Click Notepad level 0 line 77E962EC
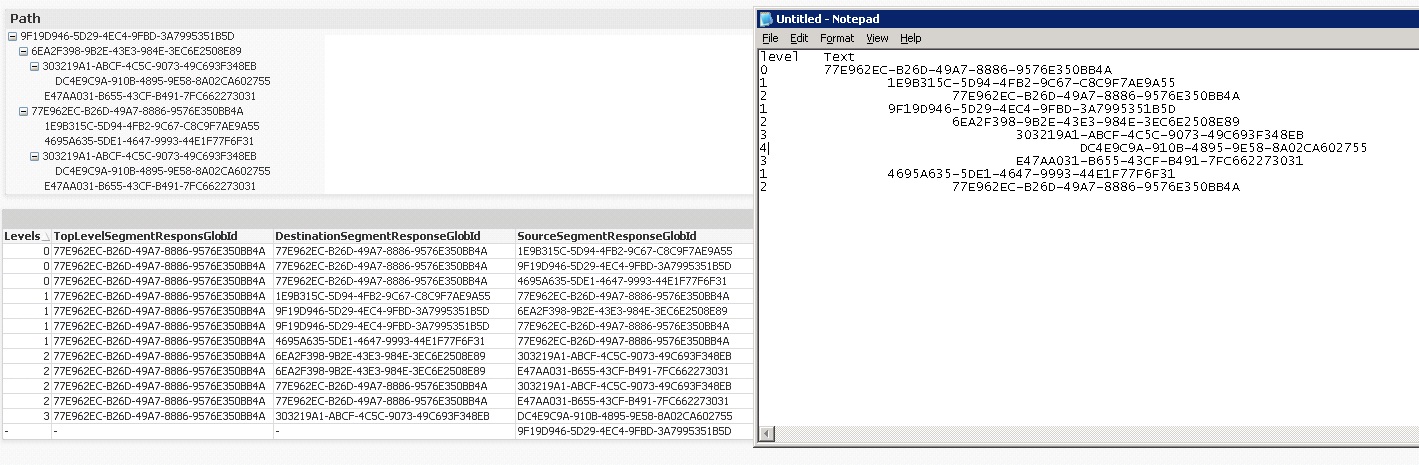The width and height of the screenshot is (1419, 465). click(967, 70)
